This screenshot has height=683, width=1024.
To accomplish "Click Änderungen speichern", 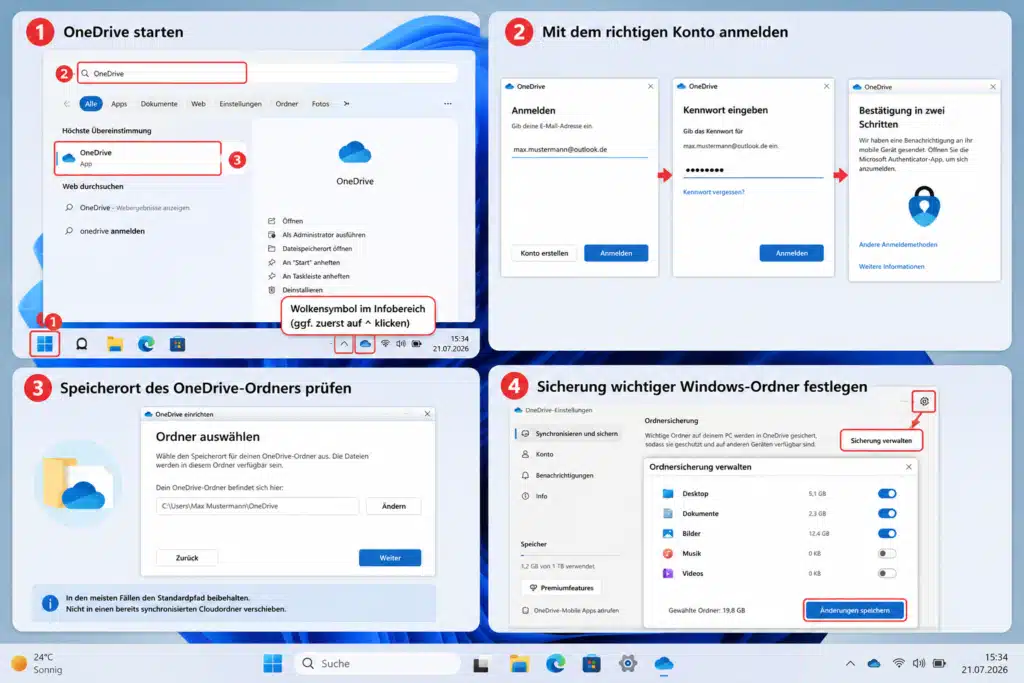I will (855, 611).
